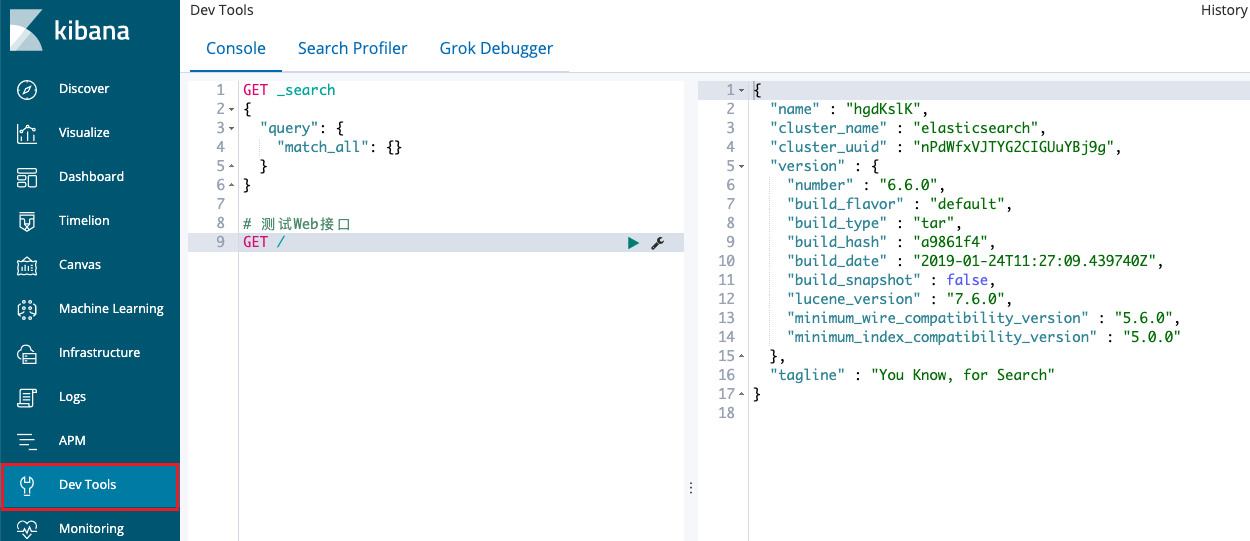Open Monitoring heartbeat icon
This screenshot has height=541, width=1250.
coord(27,529)
